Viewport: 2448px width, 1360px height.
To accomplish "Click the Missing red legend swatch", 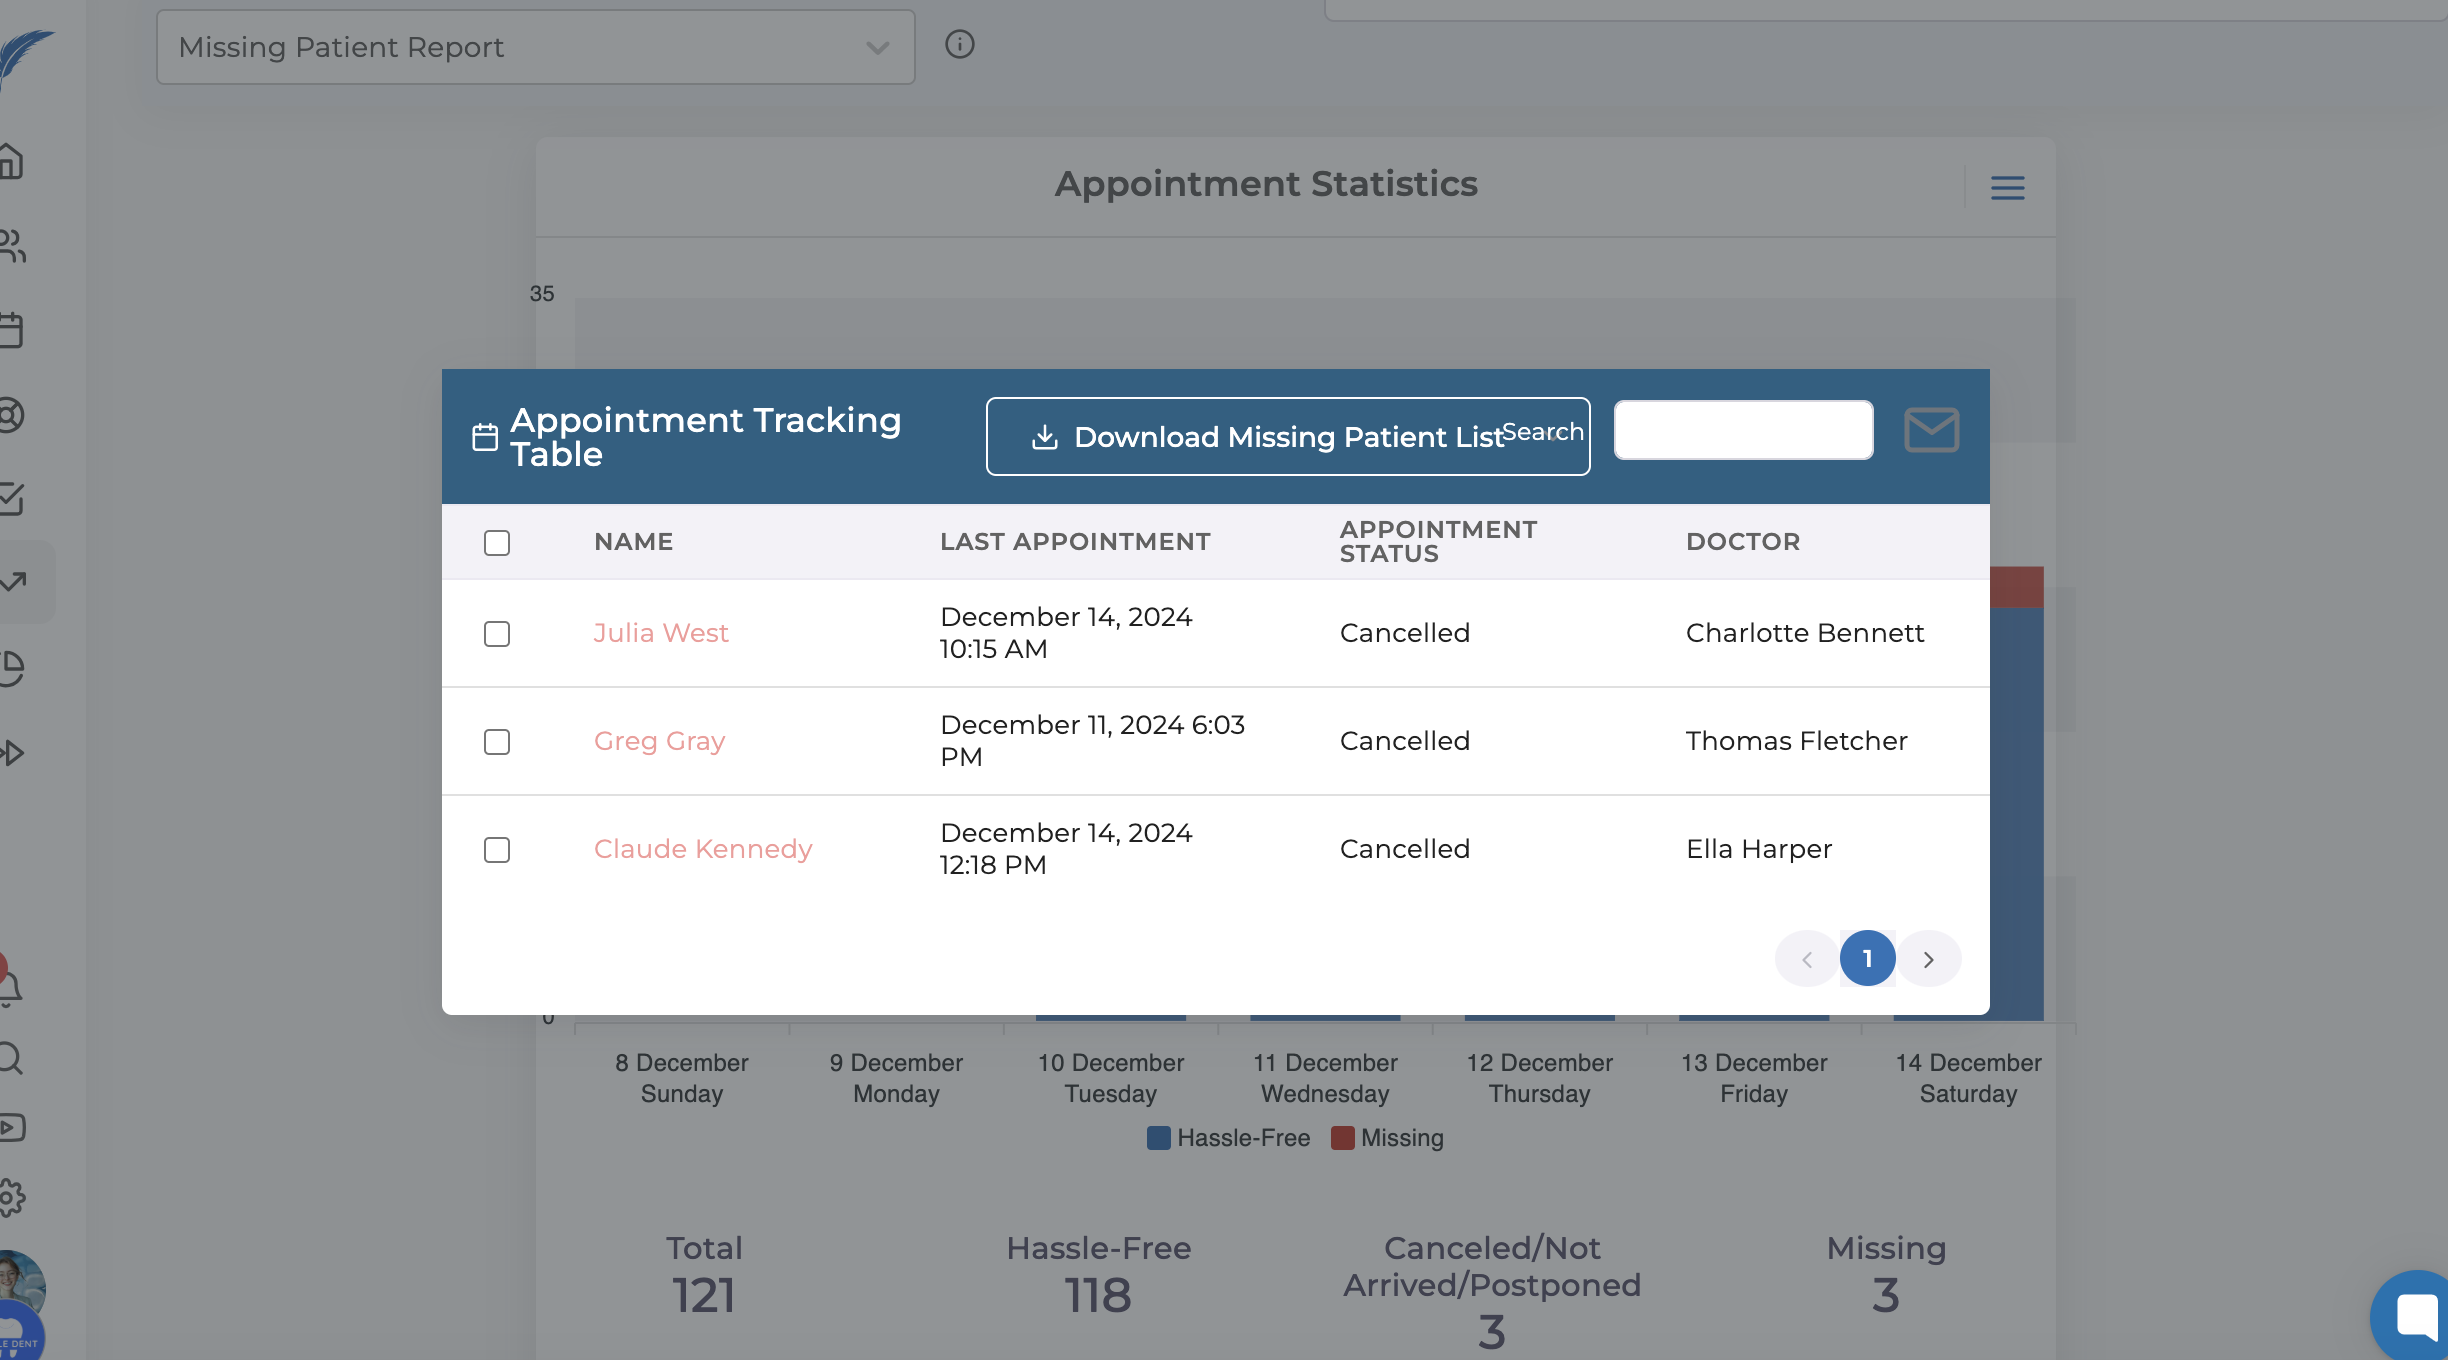I will pyautogui.click(x=1343, y=1138).
